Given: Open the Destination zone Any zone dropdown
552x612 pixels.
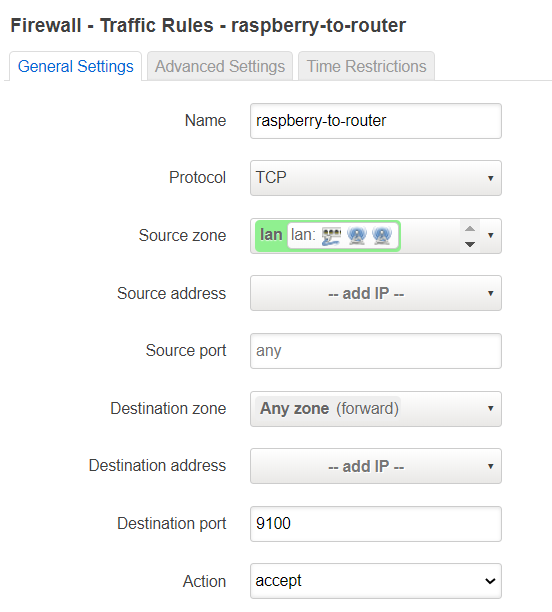Looking at the screenshot, I should (x=376, y=409).
